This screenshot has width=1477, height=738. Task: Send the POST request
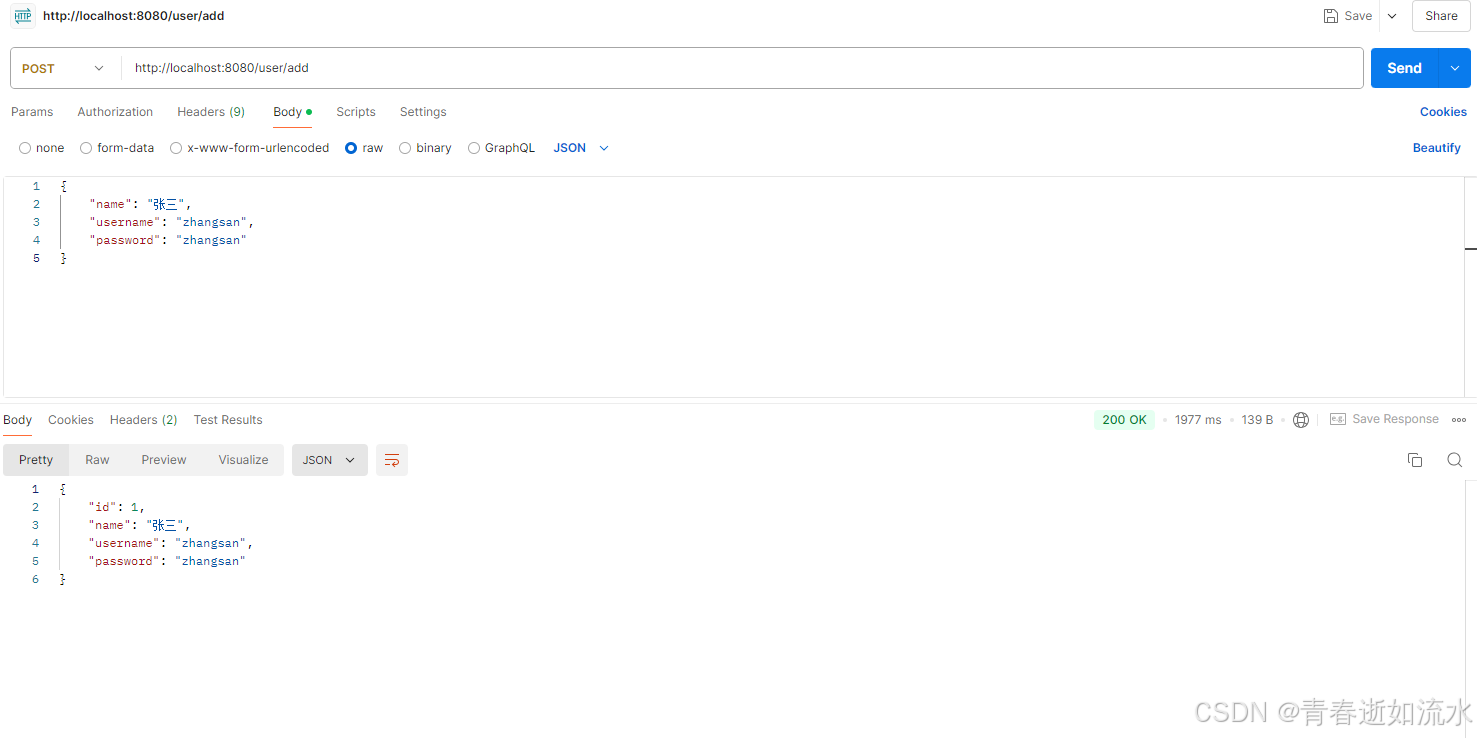[x=1404, y=68]
